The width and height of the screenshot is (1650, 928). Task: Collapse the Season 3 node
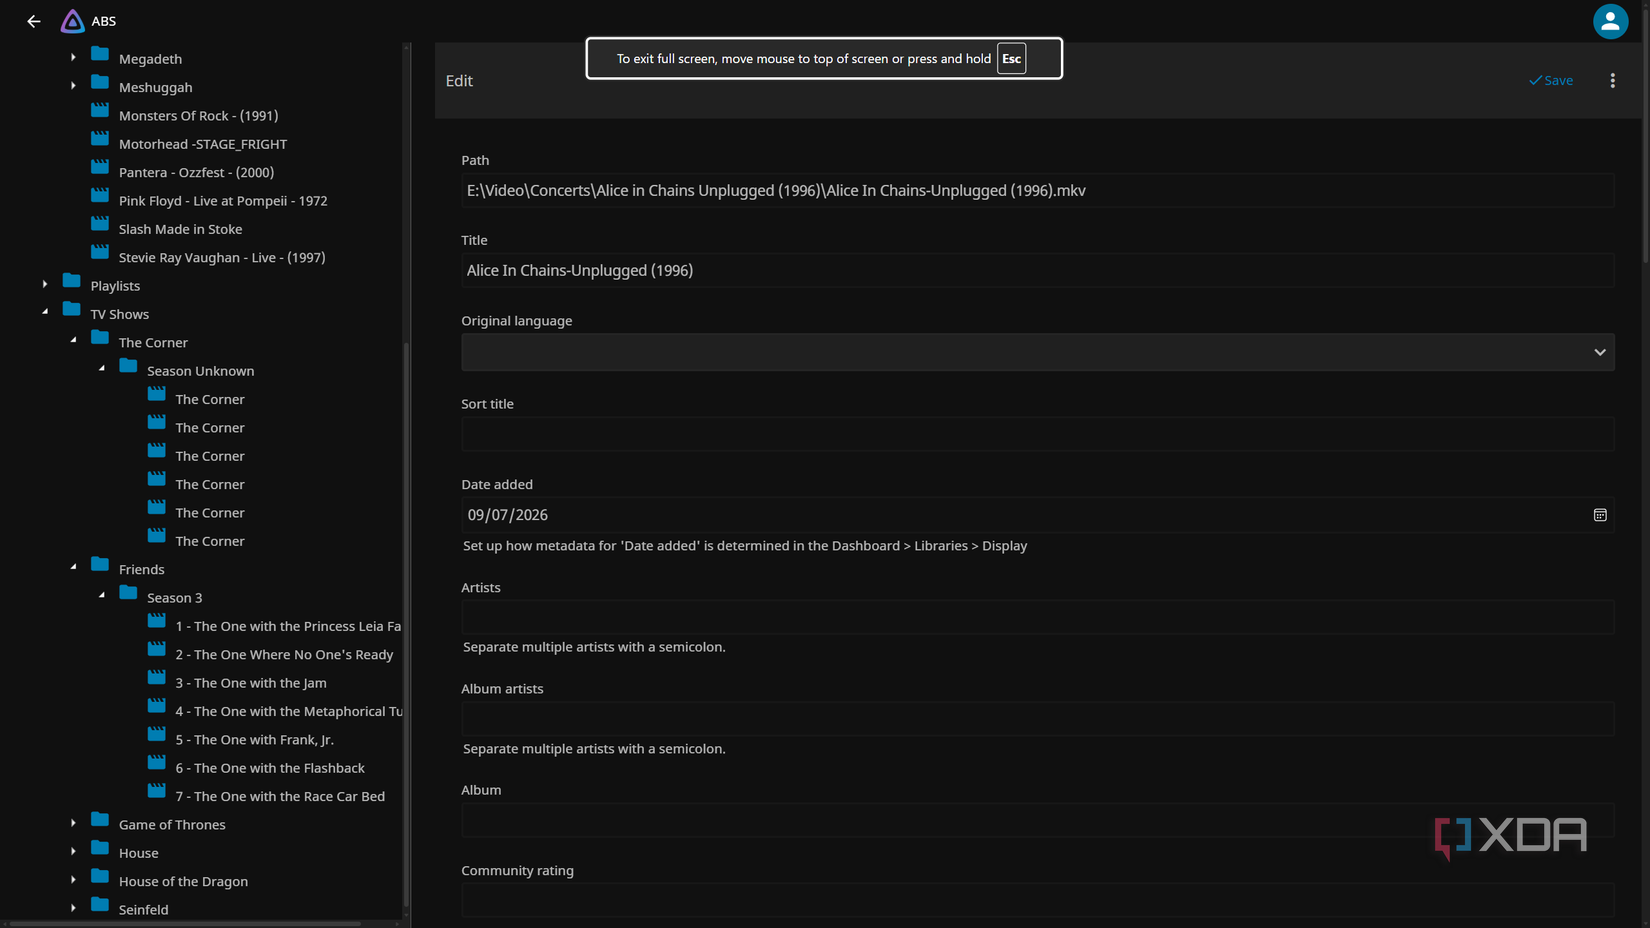(102, 596)
